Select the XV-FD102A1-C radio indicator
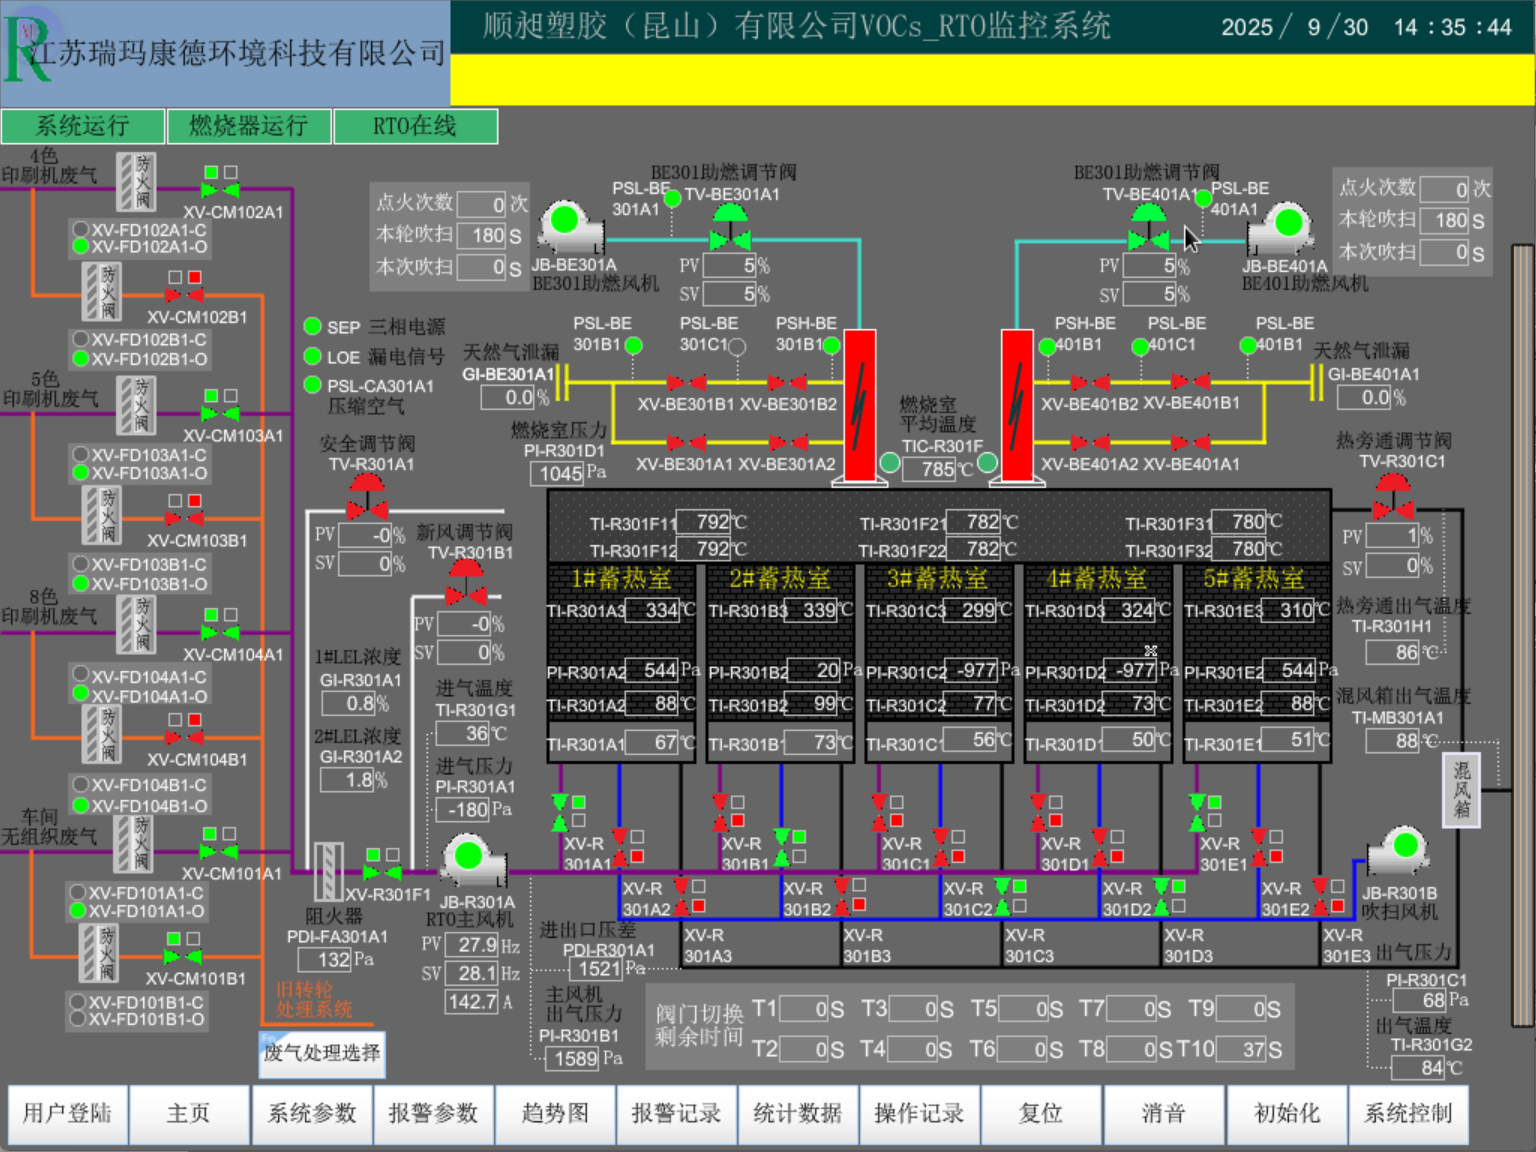Viewport: 1536px width, 1152px height. pos(81,229)
